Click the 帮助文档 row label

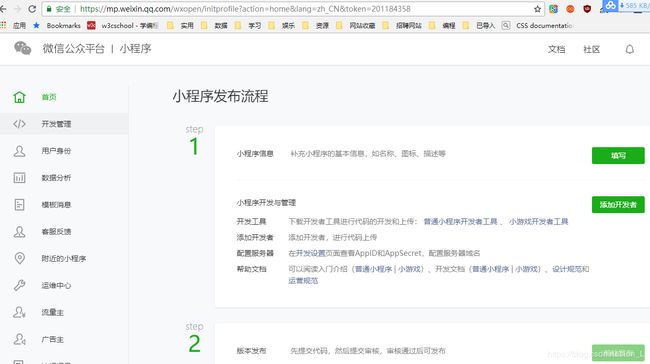(x=251, y=269)
